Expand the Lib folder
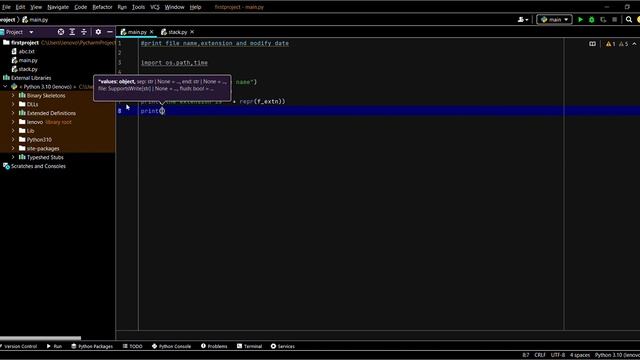The width and height of the screenshot is (640, 360). (x=13, y=131)
